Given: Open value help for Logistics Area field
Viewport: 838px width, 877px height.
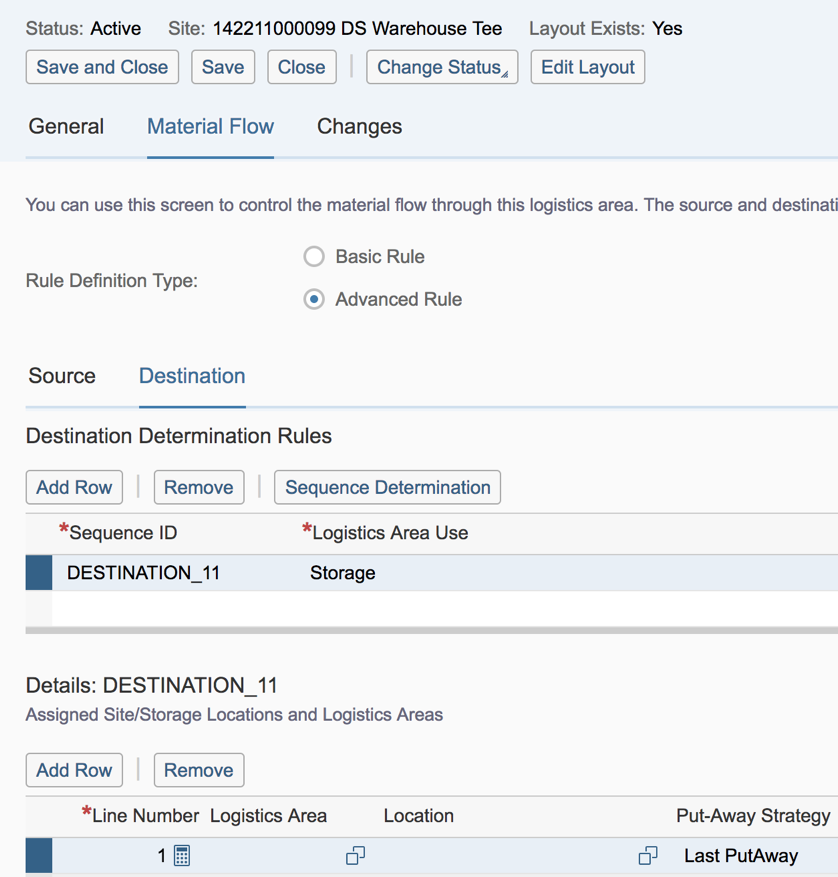Looking at the screenshot, I should 355,856.
